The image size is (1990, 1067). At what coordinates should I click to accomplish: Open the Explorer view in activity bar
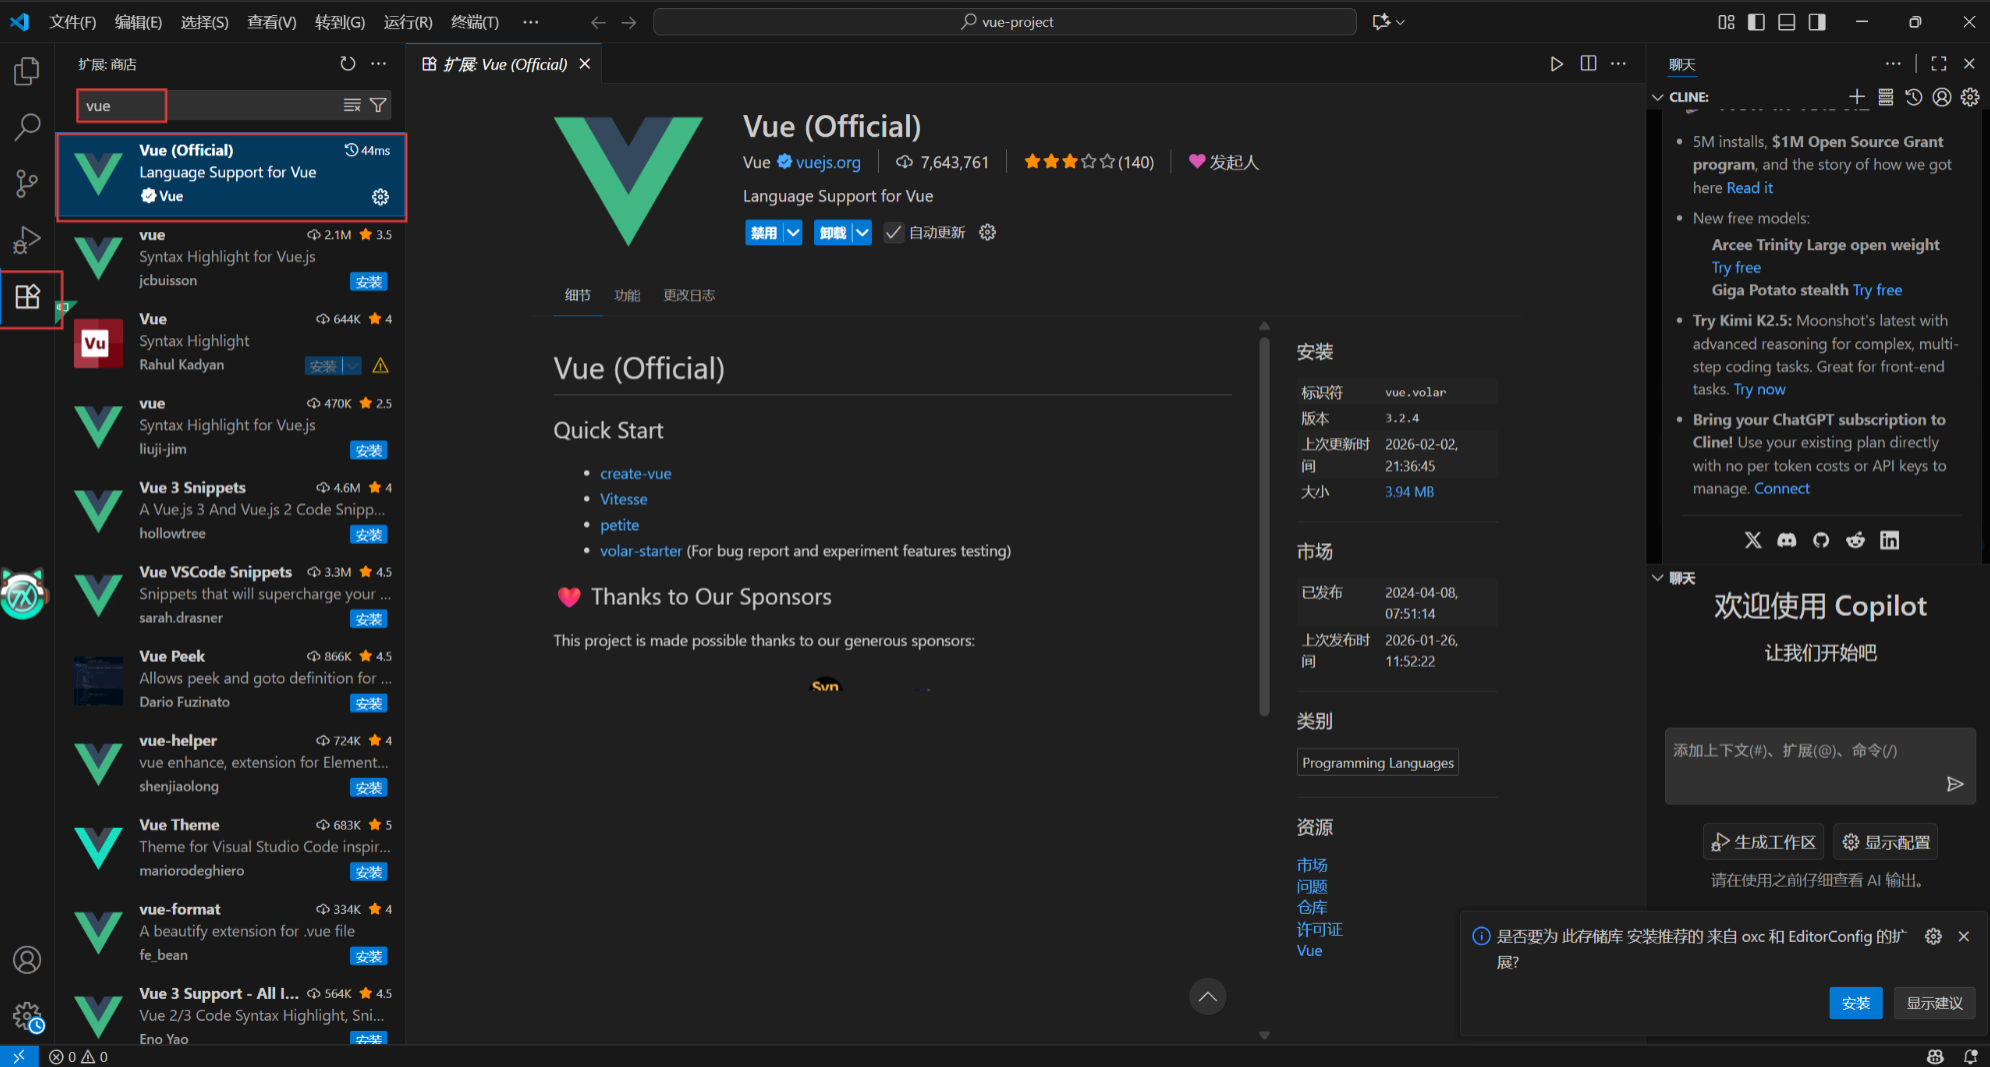pyautogui.click(x=27, y=71)
